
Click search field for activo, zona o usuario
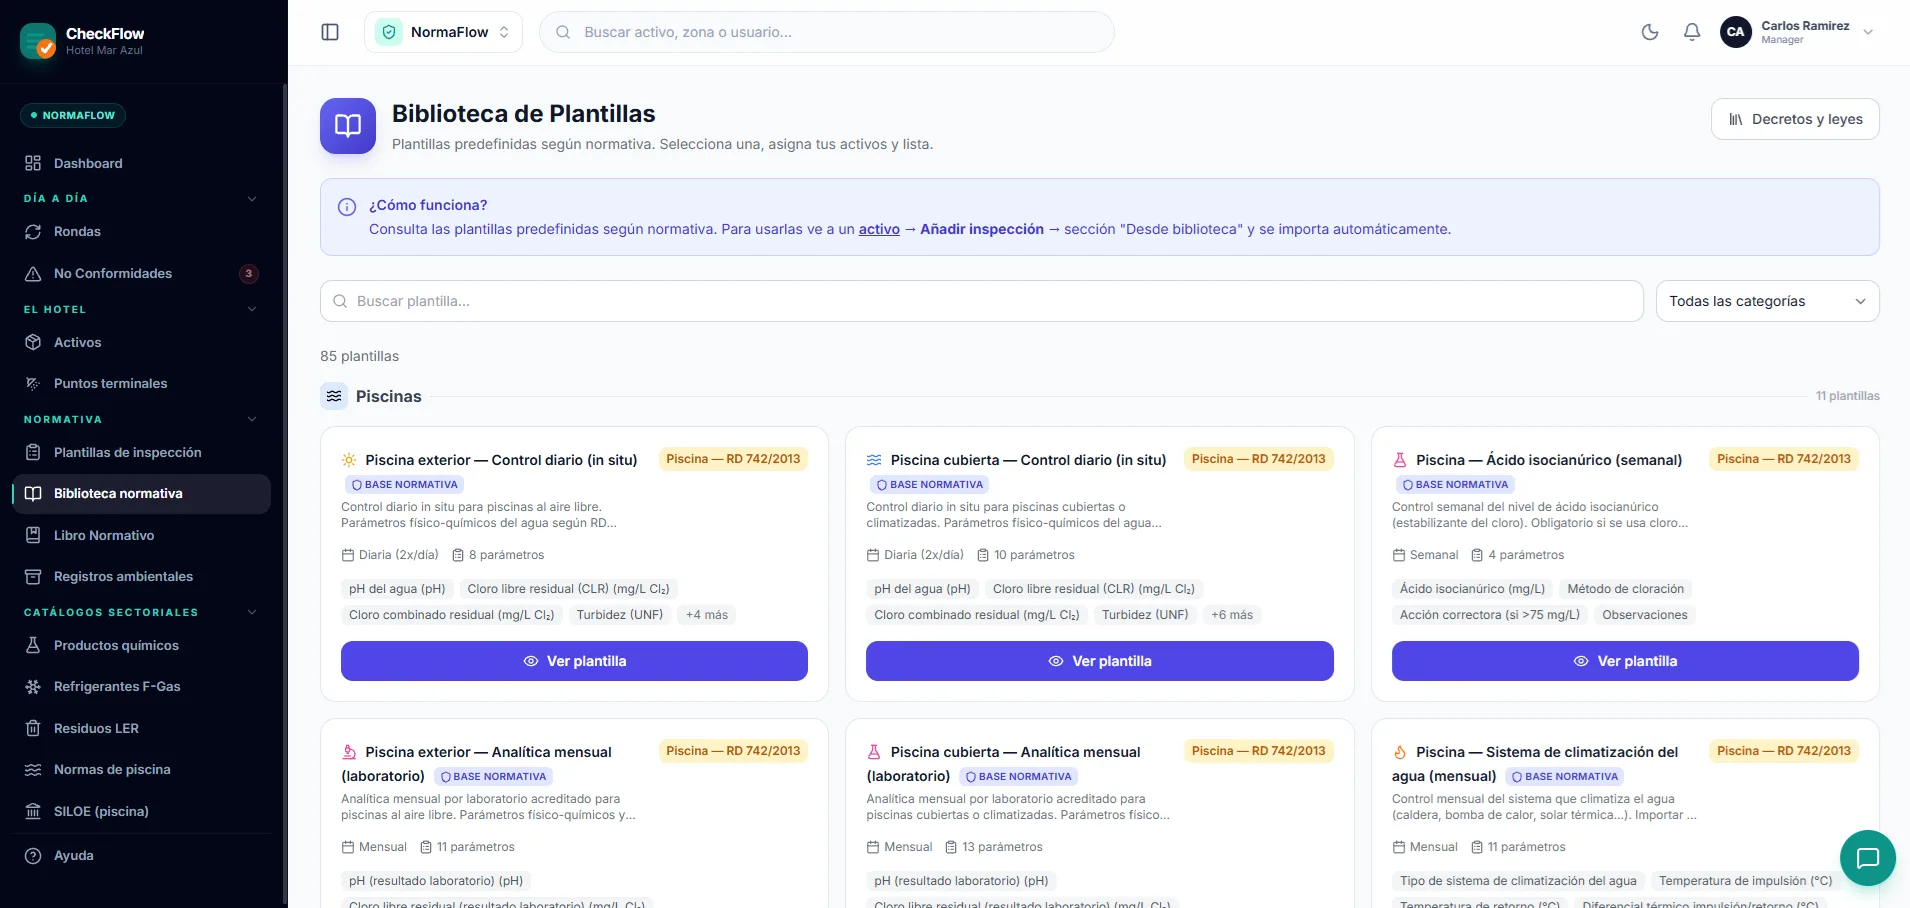coord(827,32)
